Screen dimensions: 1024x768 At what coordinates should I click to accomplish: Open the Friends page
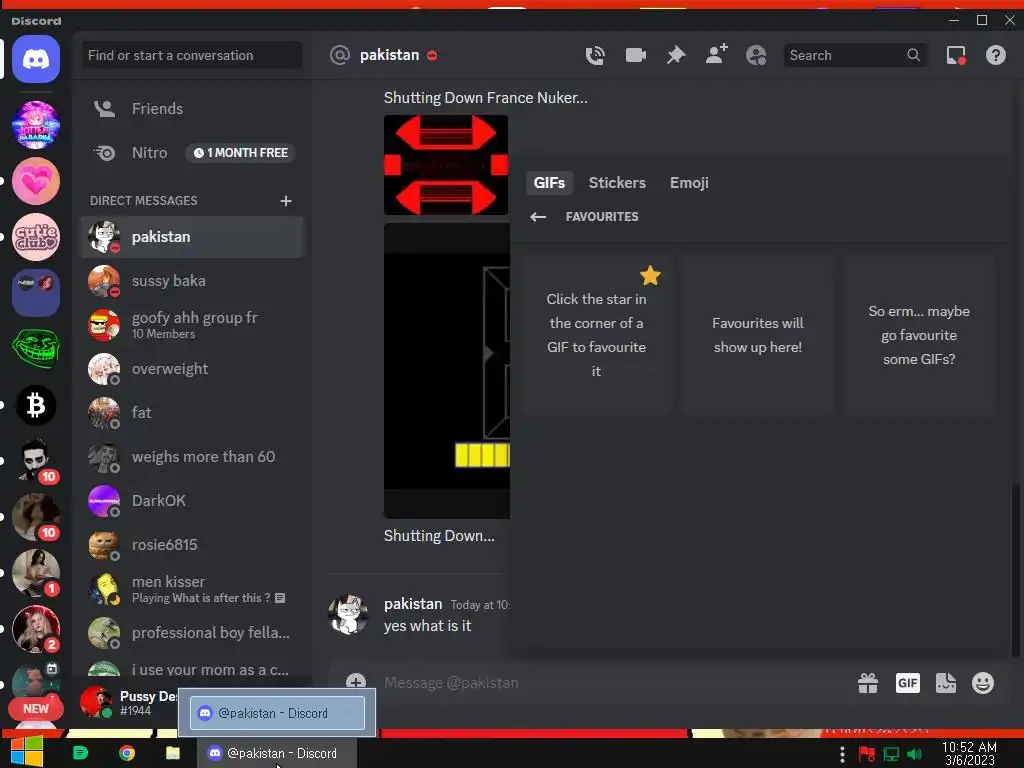click(x=191, y=108)
